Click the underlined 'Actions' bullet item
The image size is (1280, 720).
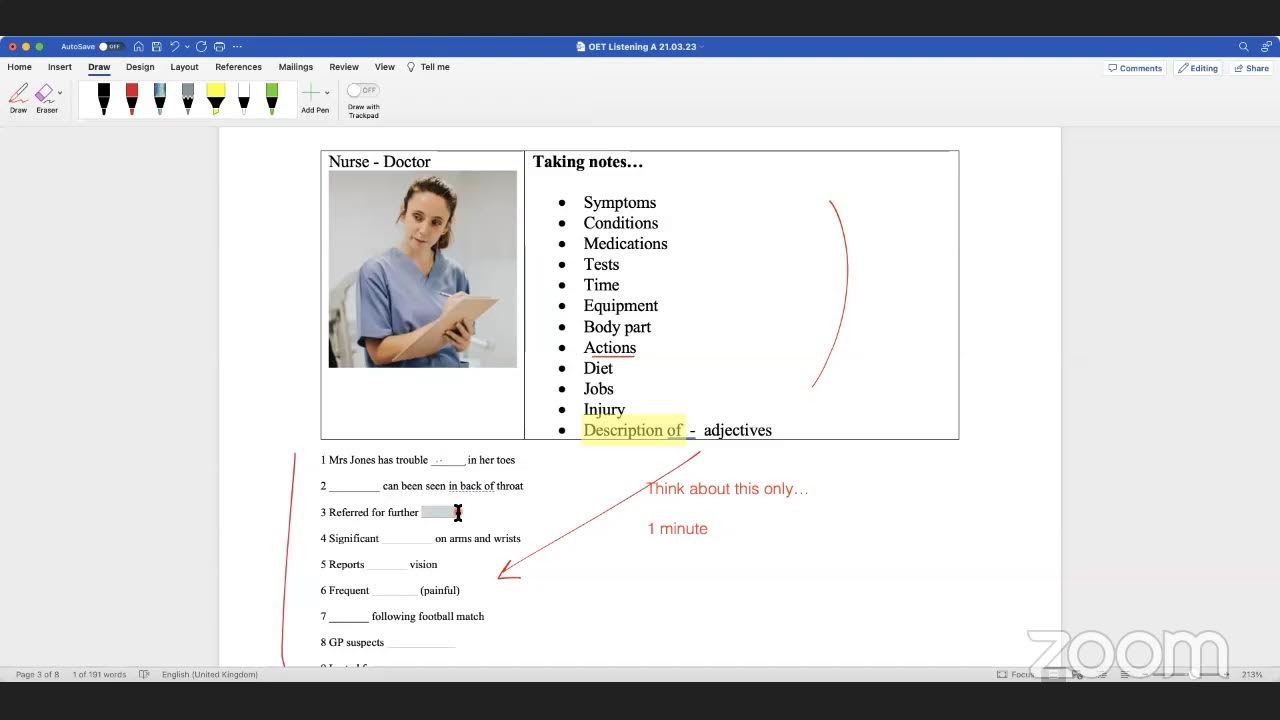click(610, 348)
